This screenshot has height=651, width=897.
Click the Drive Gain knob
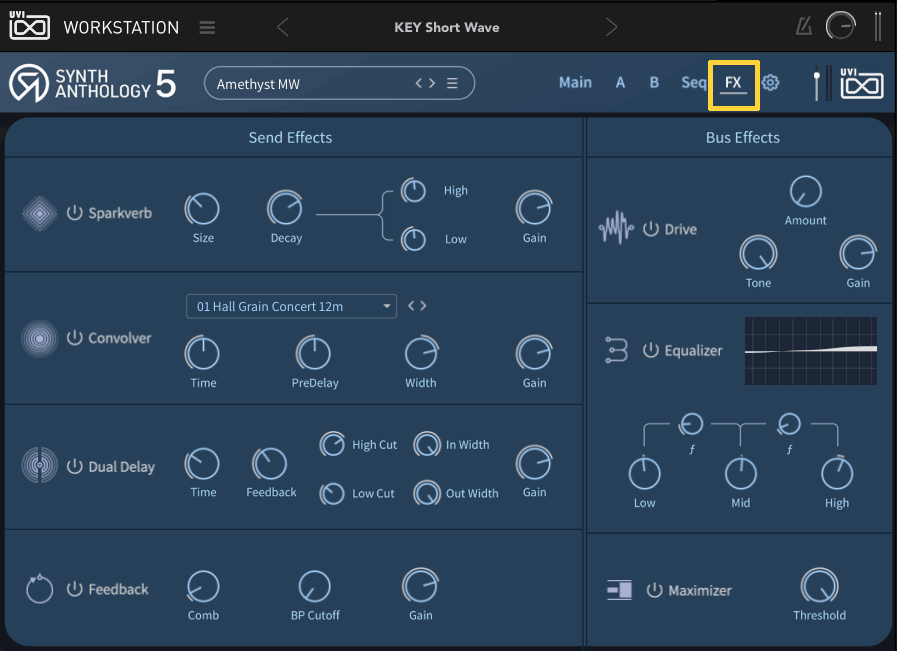click(858, 253)
